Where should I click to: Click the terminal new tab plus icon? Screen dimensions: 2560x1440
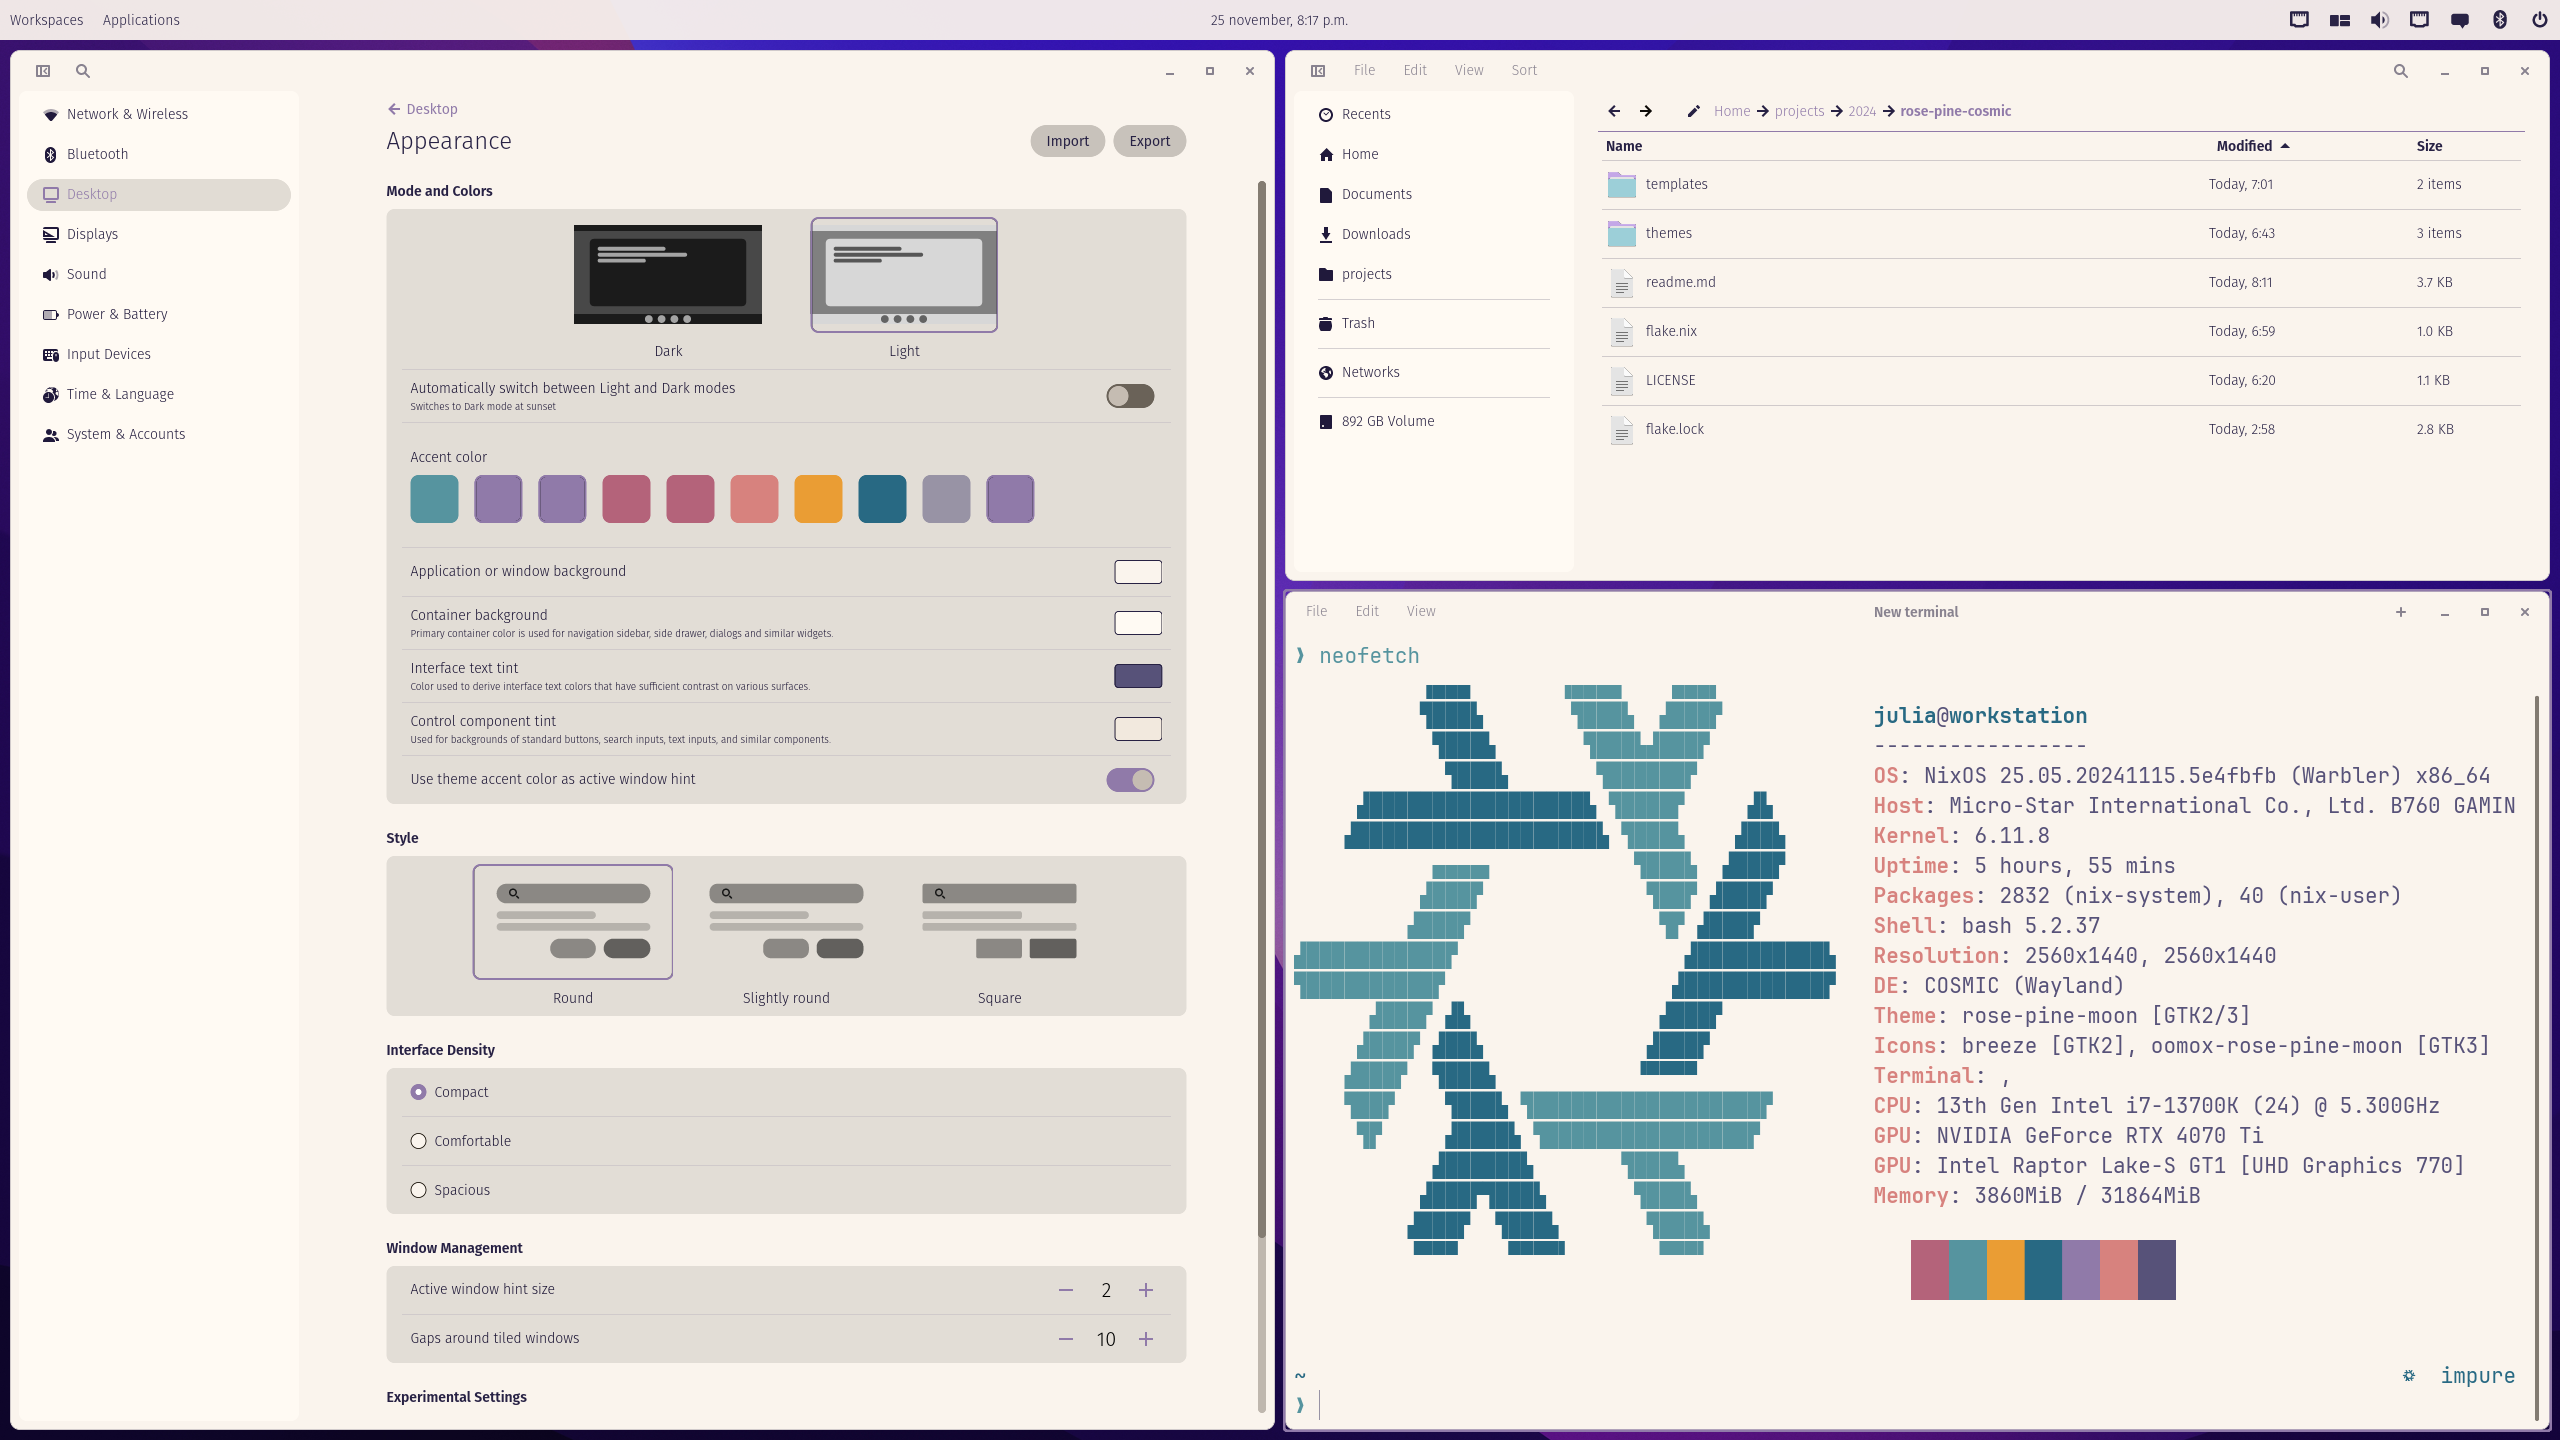pyautogui.click(x=2400, y=612)
